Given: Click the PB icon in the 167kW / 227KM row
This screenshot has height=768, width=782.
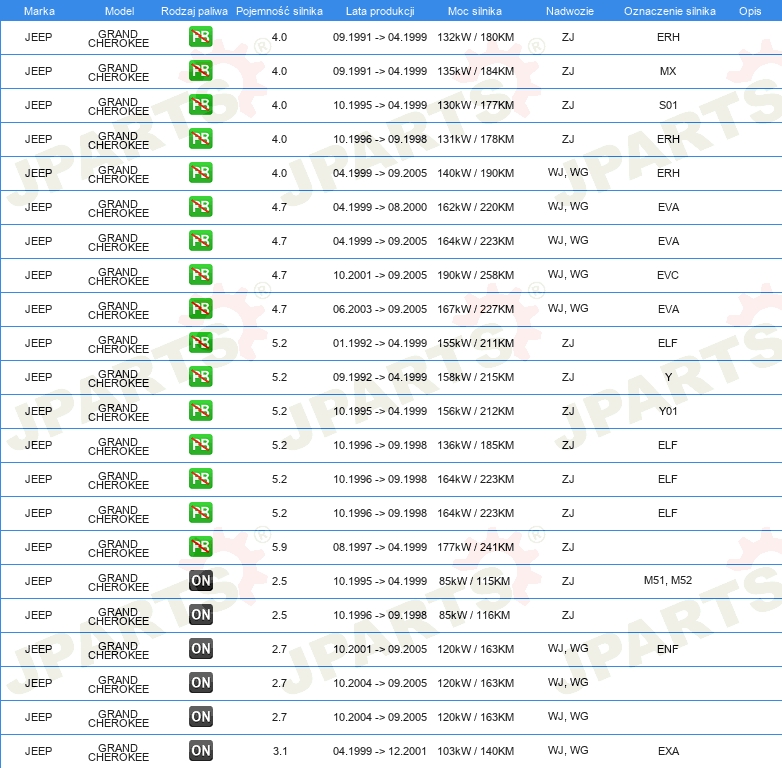Looking at the screenshot, I should pos(200,309).
